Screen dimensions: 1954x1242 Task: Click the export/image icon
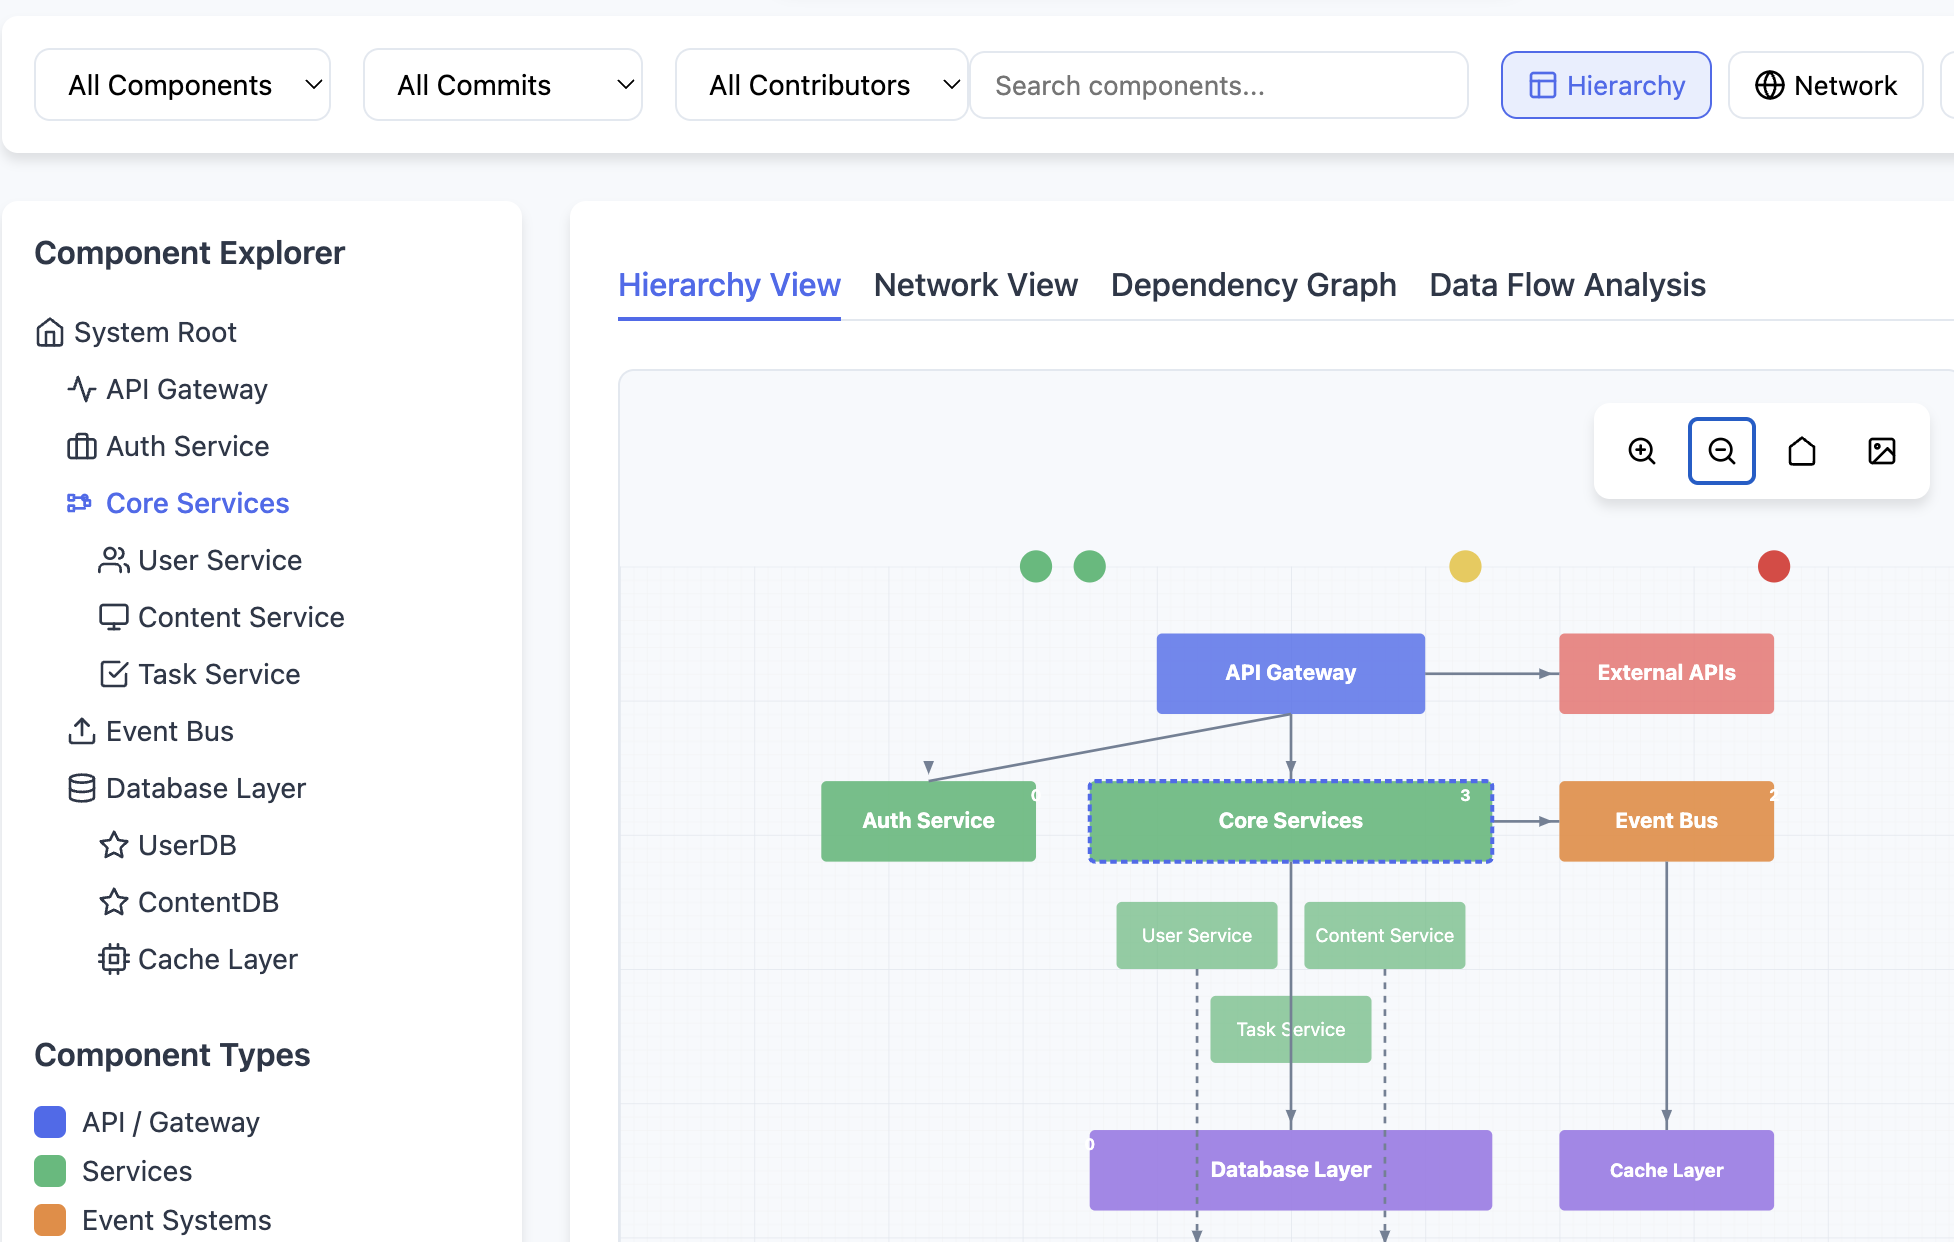(x=1881, y=452)
